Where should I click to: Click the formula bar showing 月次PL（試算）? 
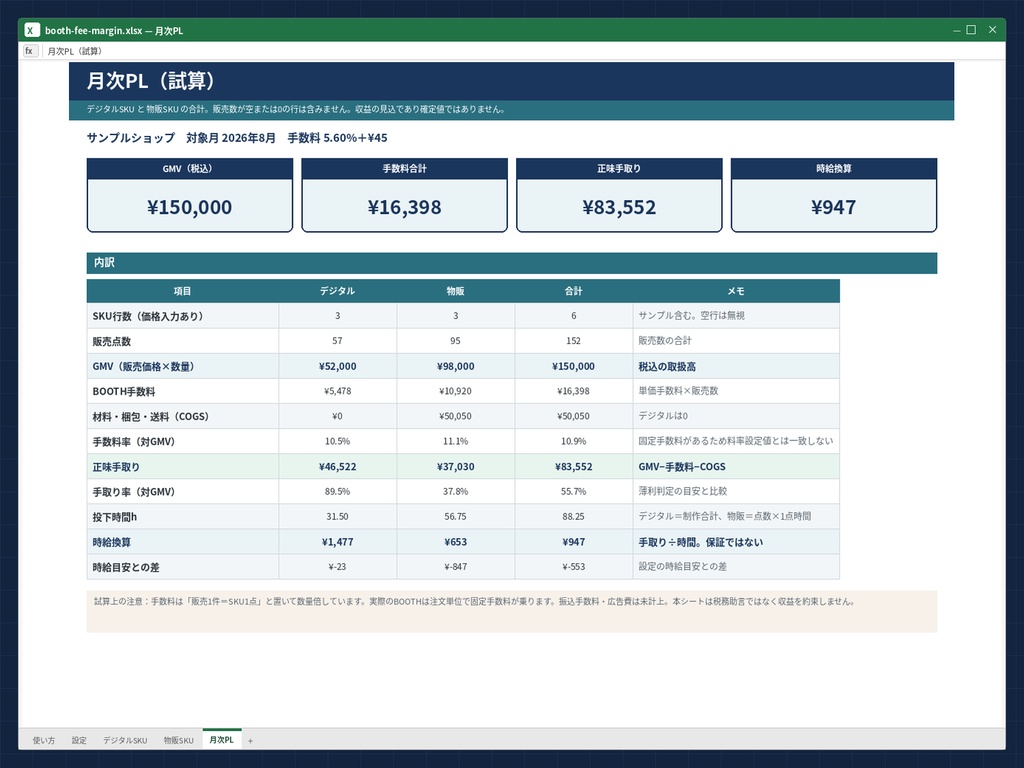tap(522, 51)
